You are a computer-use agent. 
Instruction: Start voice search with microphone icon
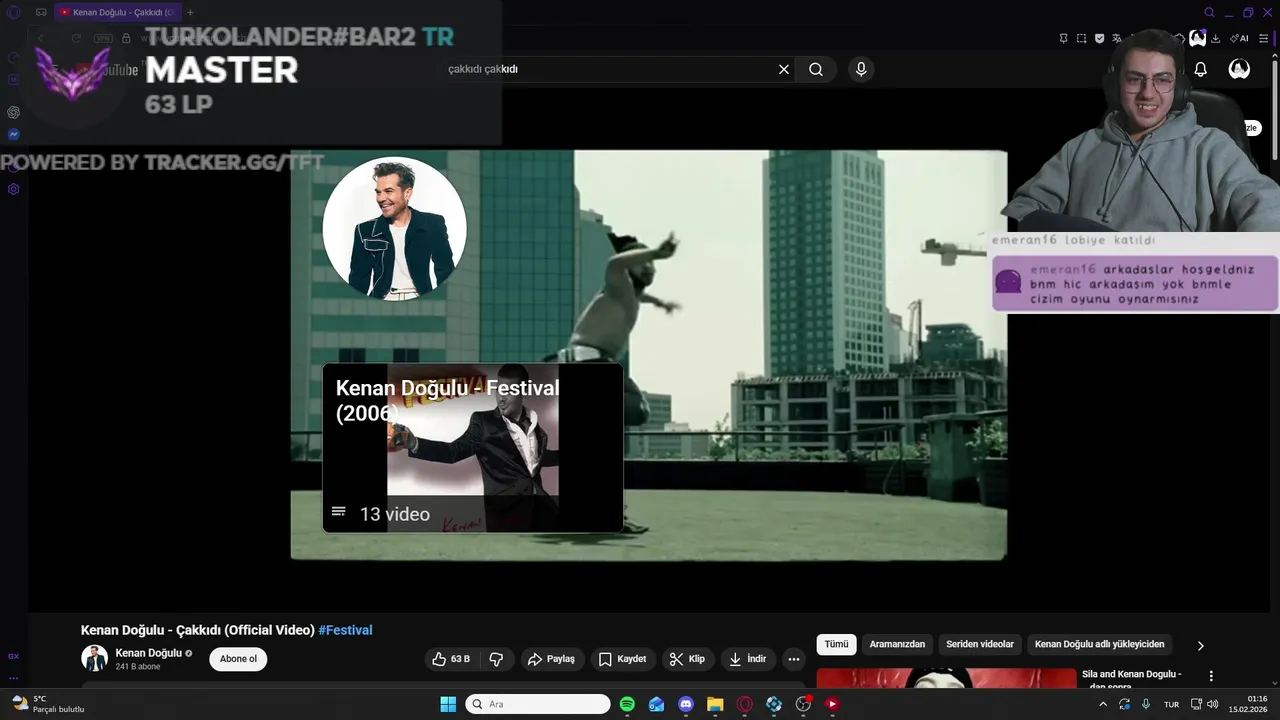[861, 69]
